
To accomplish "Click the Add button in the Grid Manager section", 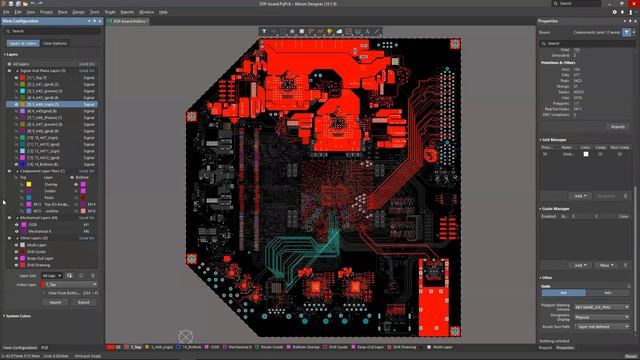I will [x=580, y=196].
